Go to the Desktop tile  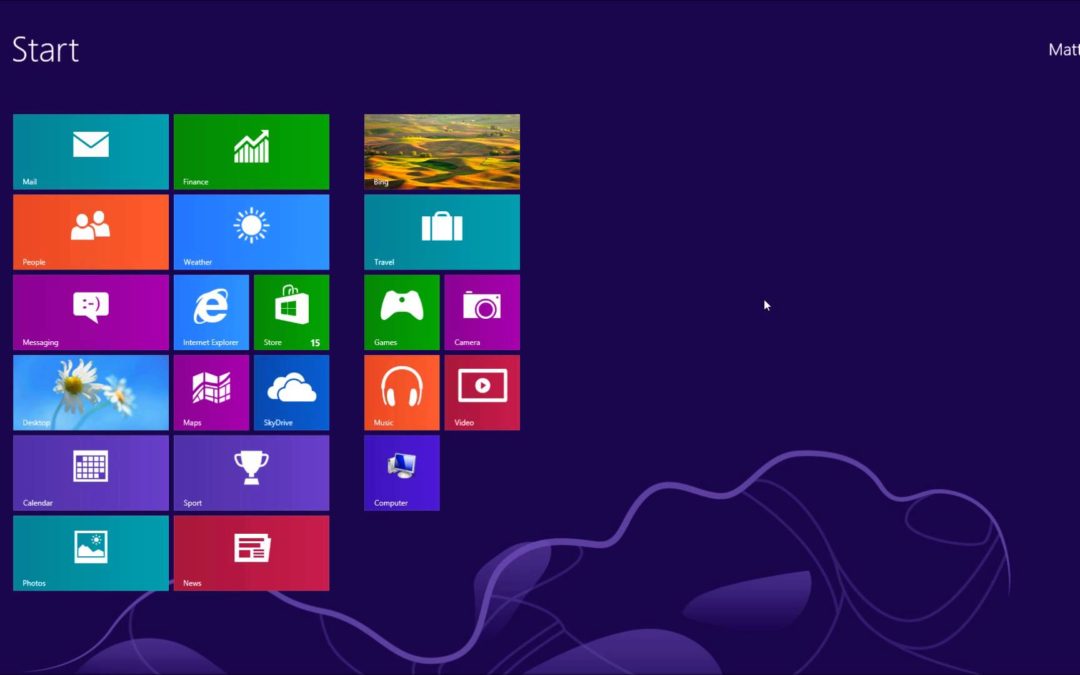91,393
